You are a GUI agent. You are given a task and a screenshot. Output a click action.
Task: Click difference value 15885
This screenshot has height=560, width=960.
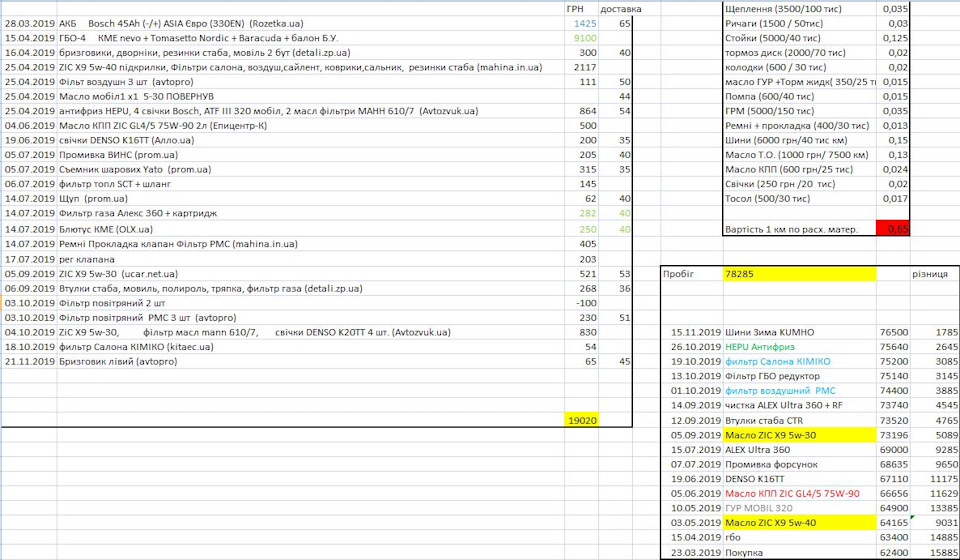(x=935, y=553)
